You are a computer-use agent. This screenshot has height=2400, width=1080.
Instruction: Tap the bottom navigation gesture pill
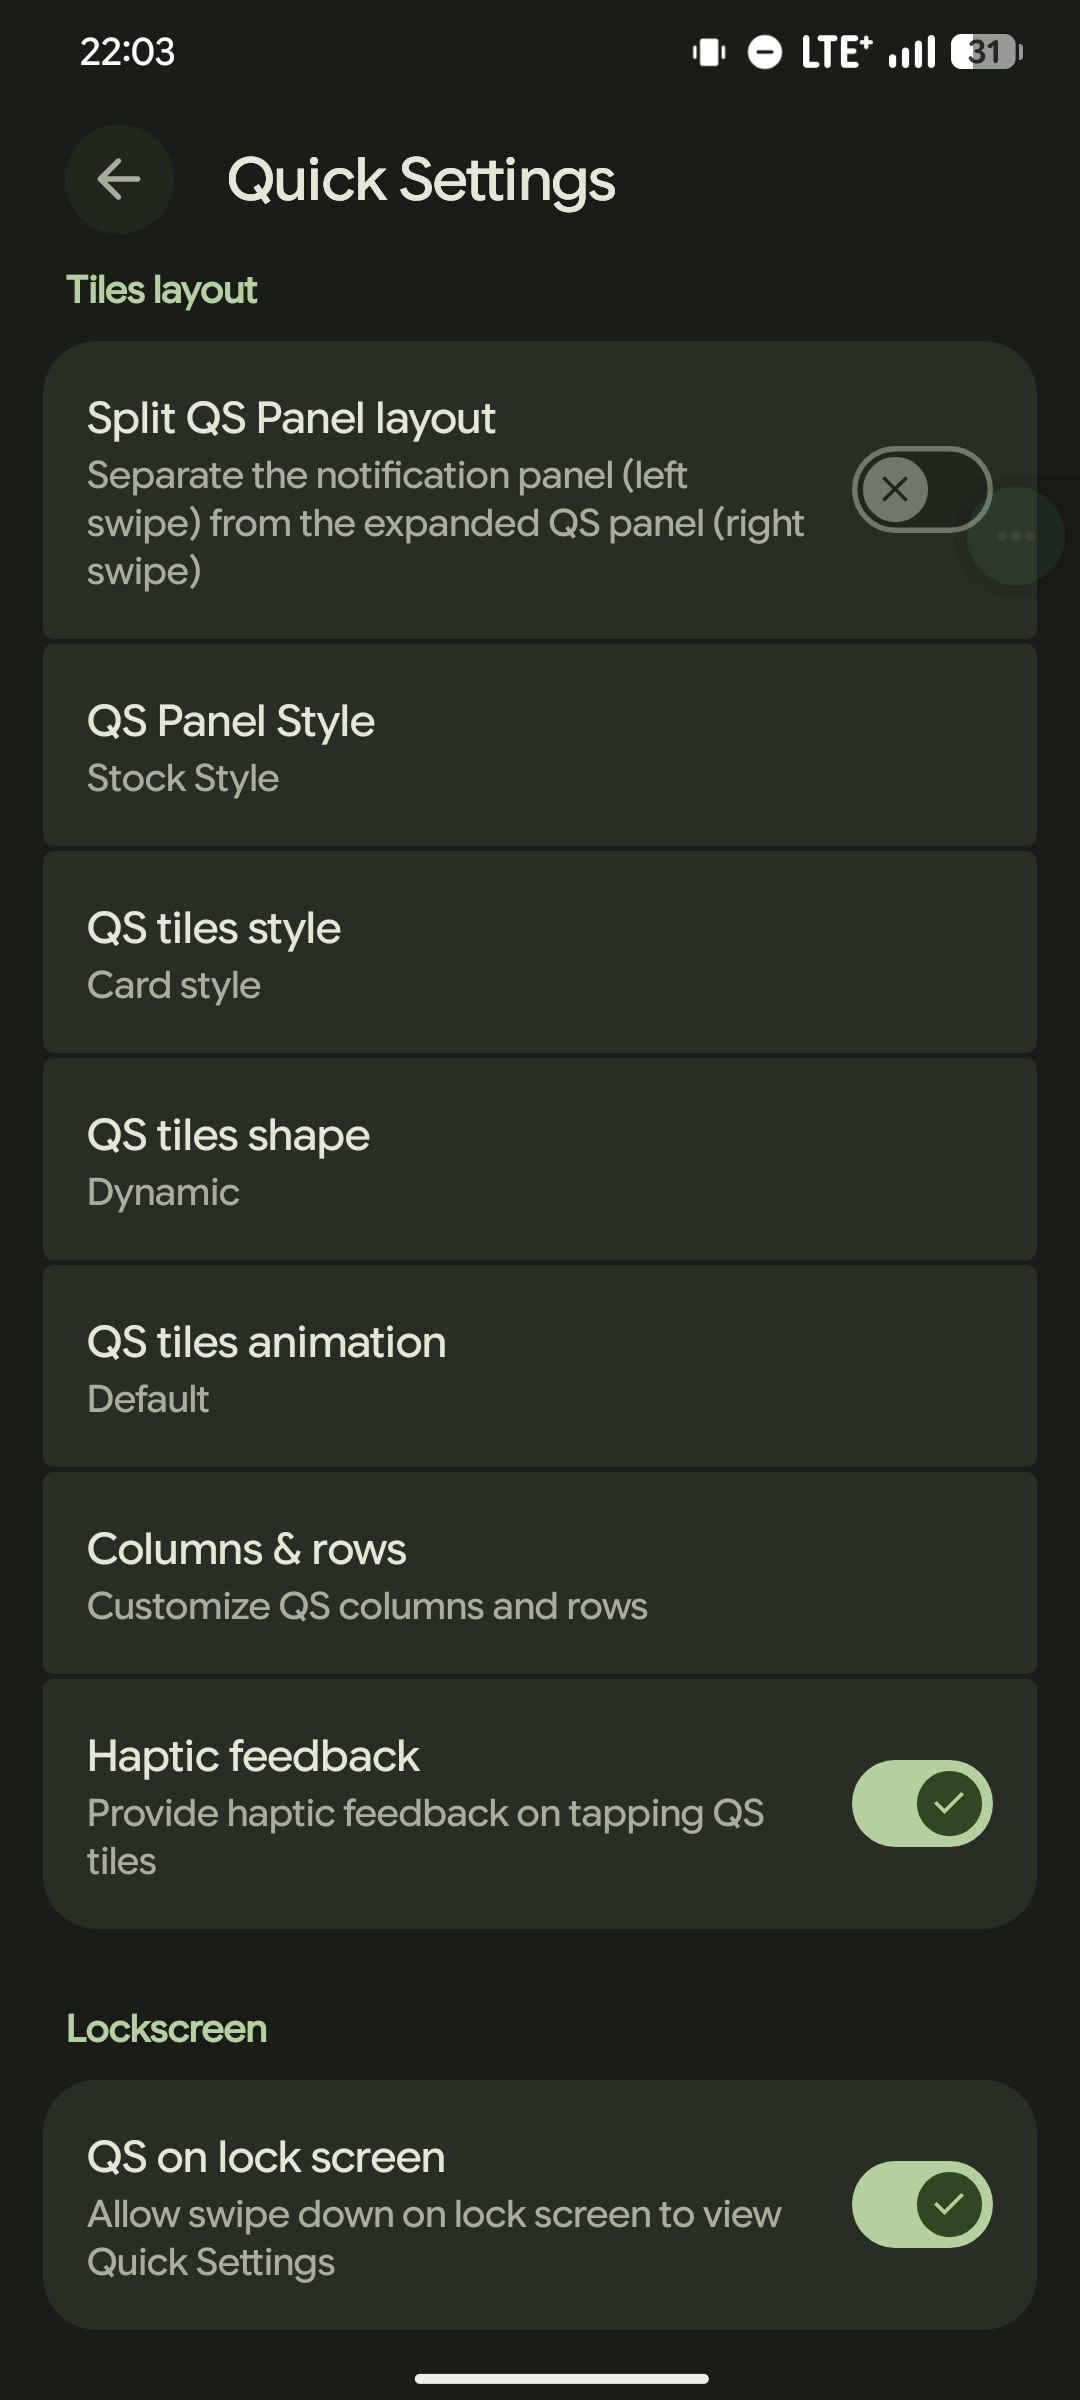click(562, 2379)
